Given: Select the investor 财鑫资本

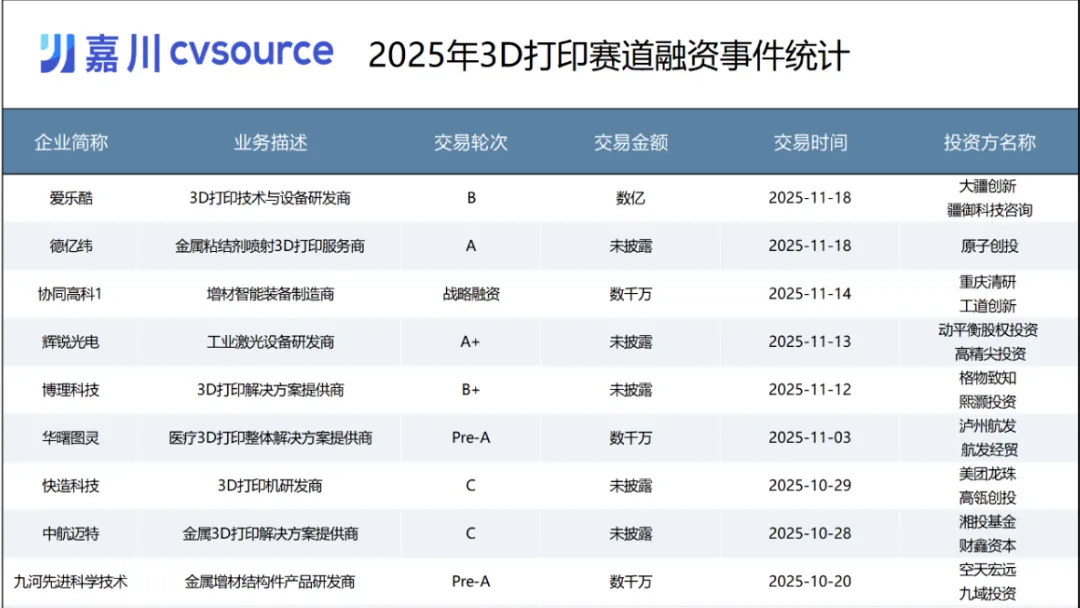Looking at the screenshot, I should [988, 546].
